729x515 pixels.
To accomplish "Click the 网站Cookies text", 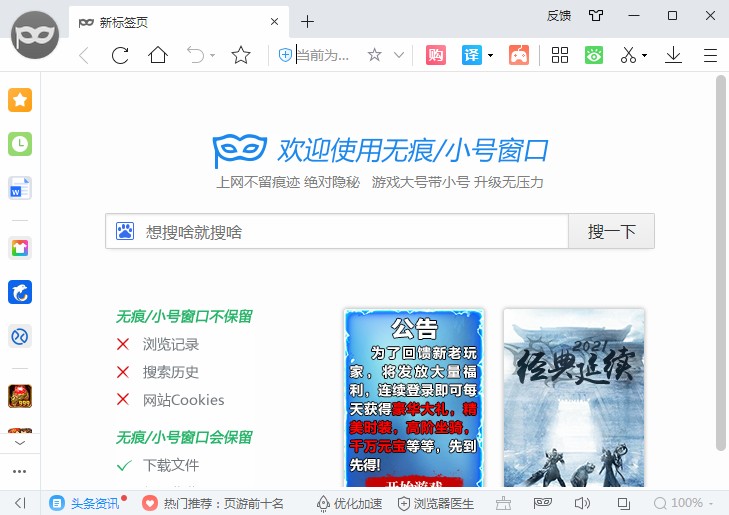I will tap(184, 400).
